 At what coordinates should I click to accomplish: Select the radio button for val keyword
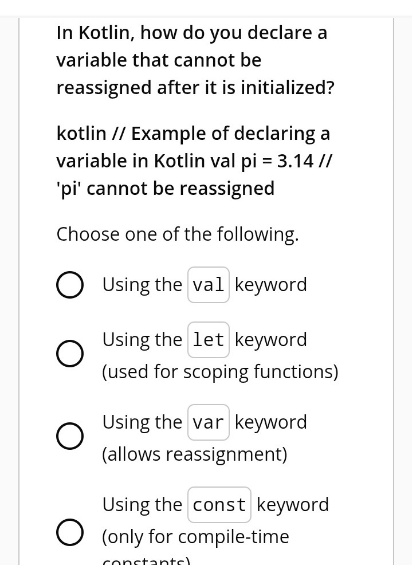pos(70,285)
